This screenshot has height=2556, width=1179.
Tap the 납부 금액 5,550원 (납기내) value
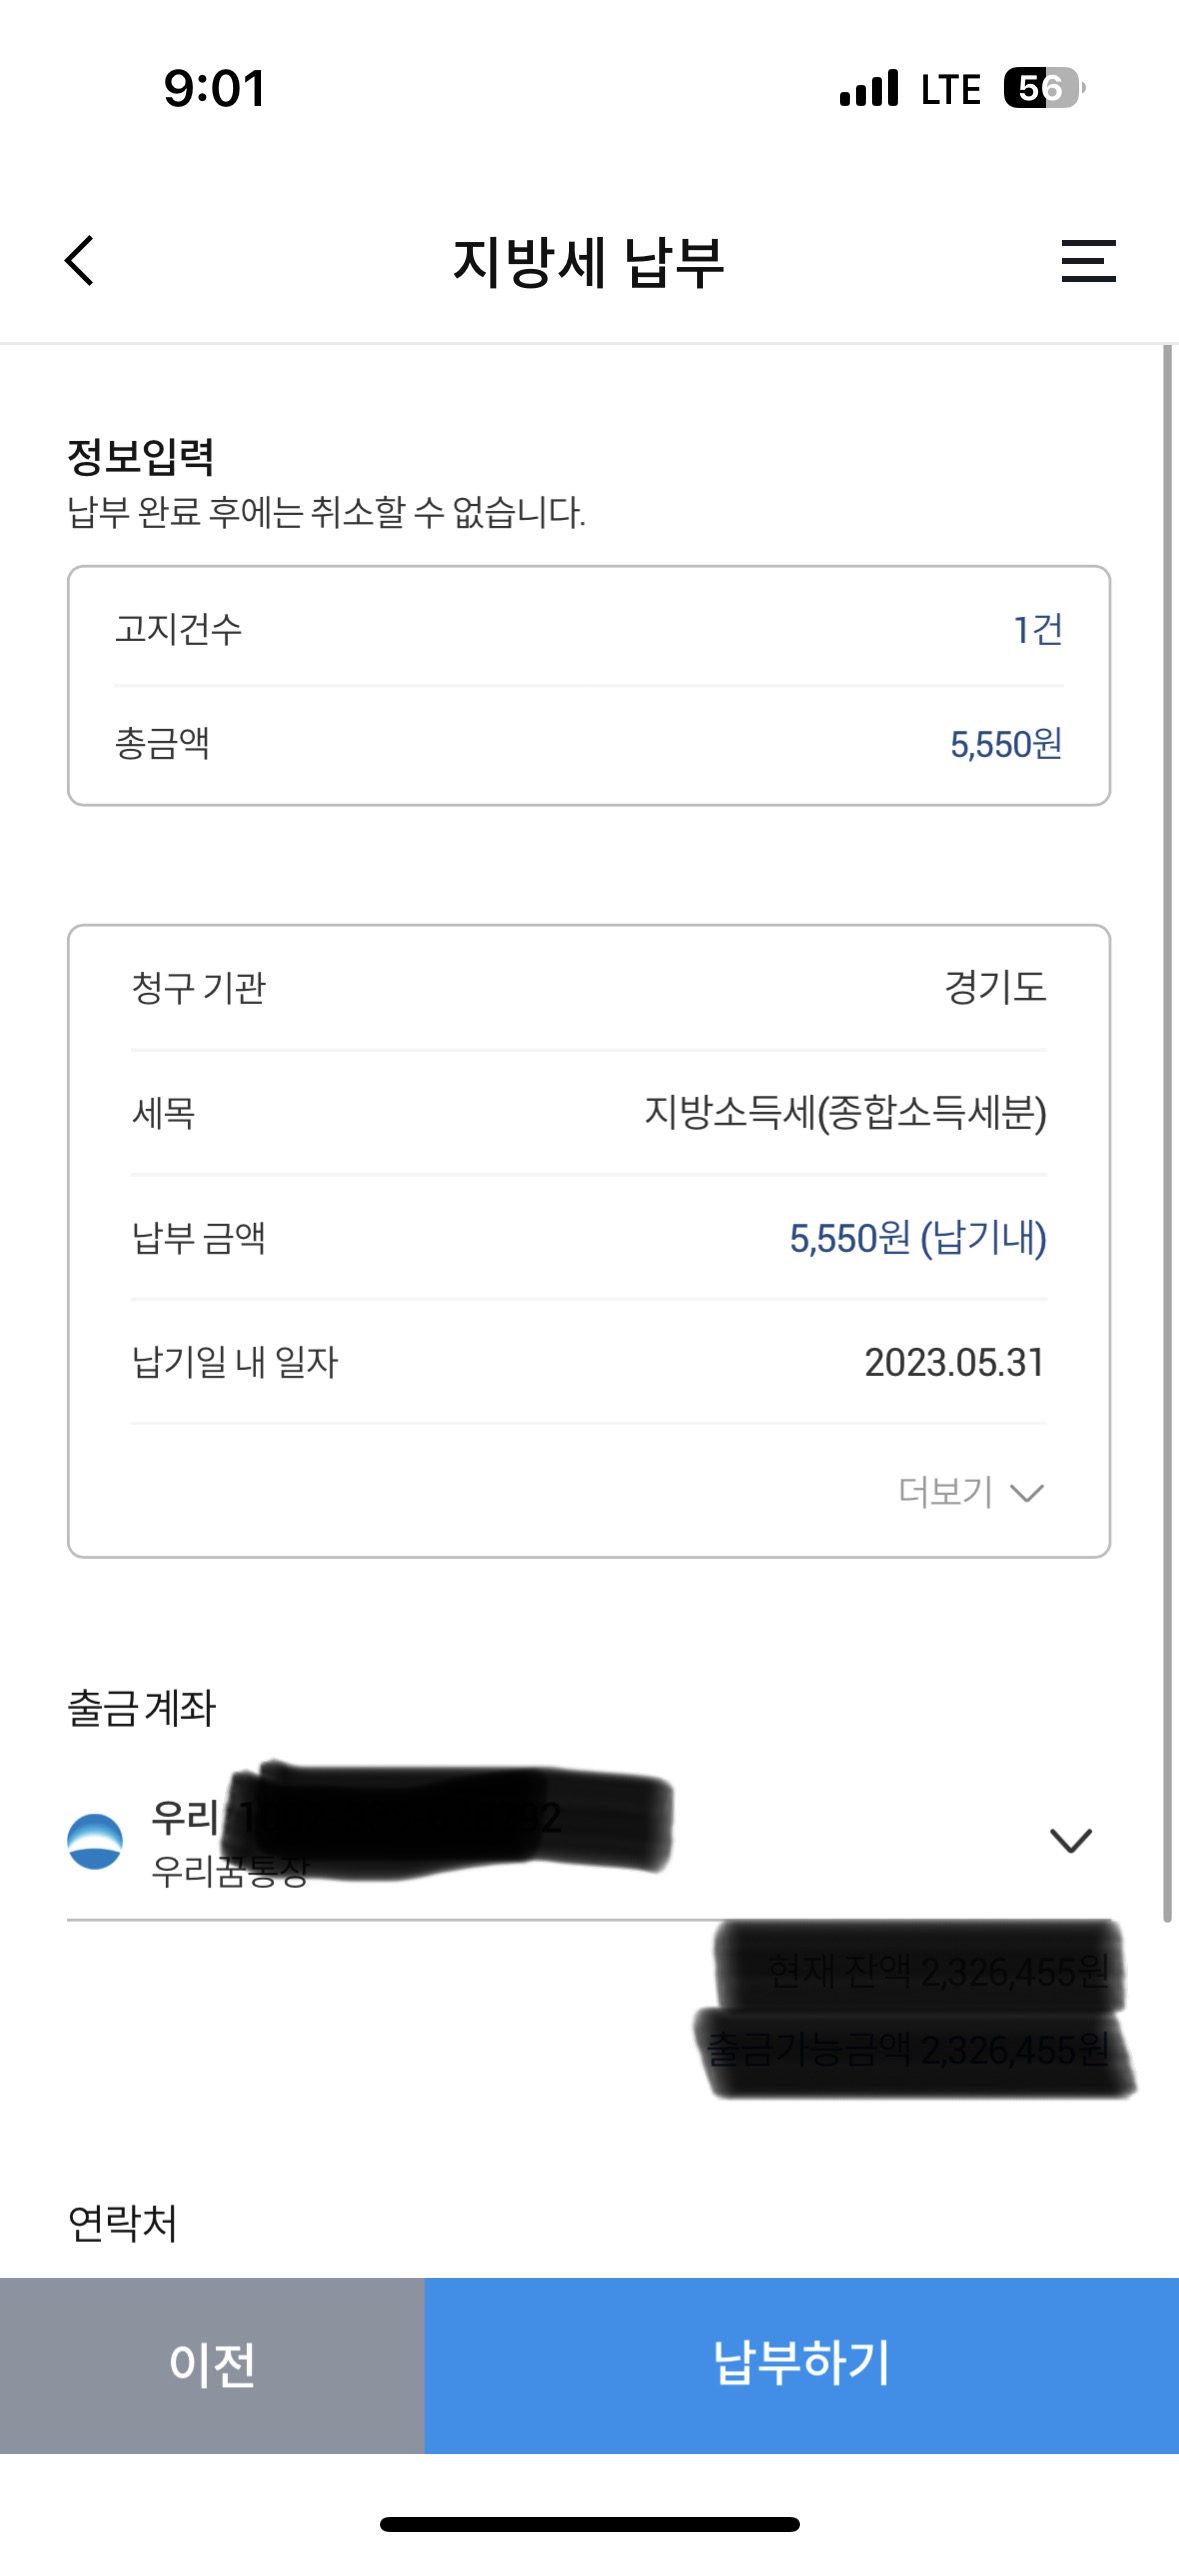pos(918,1238)
